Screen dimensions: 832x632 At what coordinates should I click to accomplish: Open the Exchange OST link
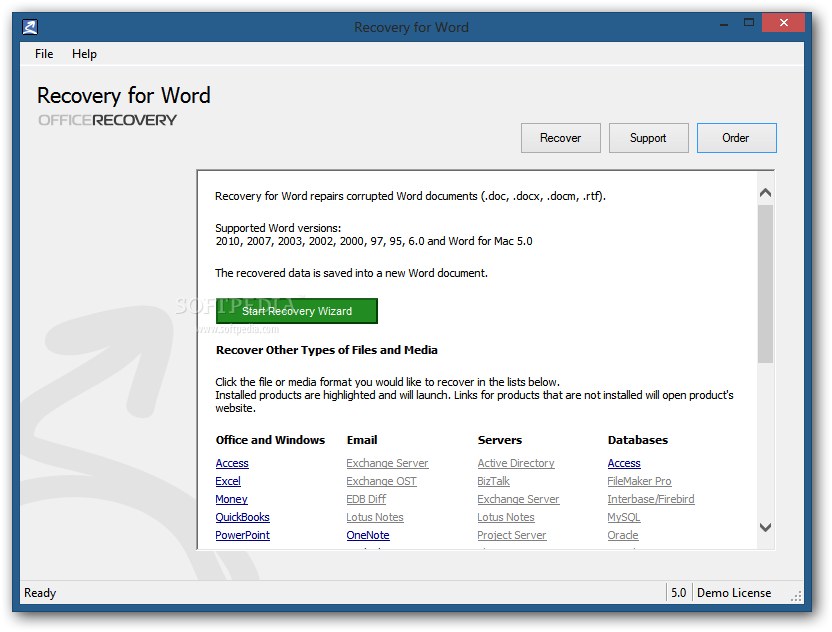382,481
